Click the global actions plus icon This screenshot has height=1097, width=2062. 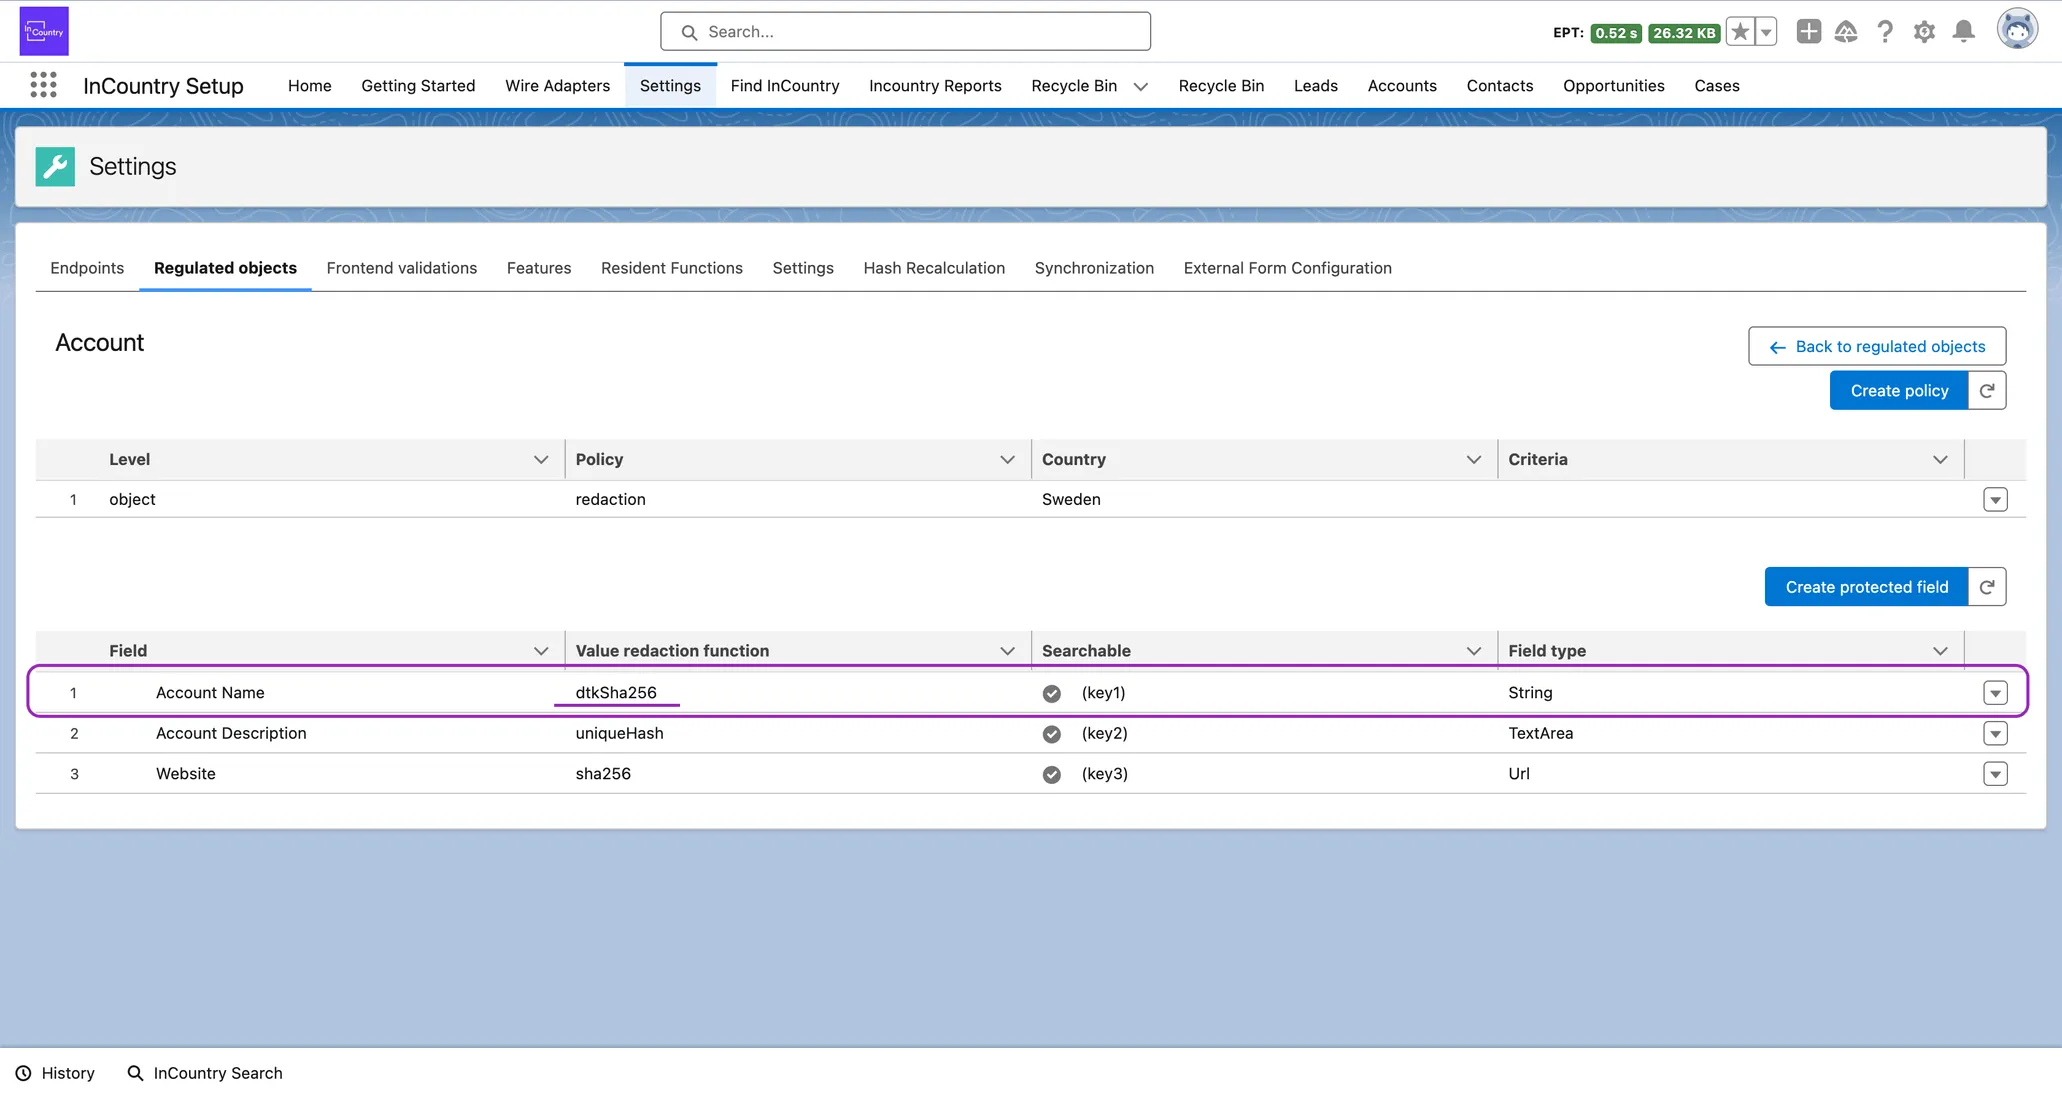coord(1808,32)
